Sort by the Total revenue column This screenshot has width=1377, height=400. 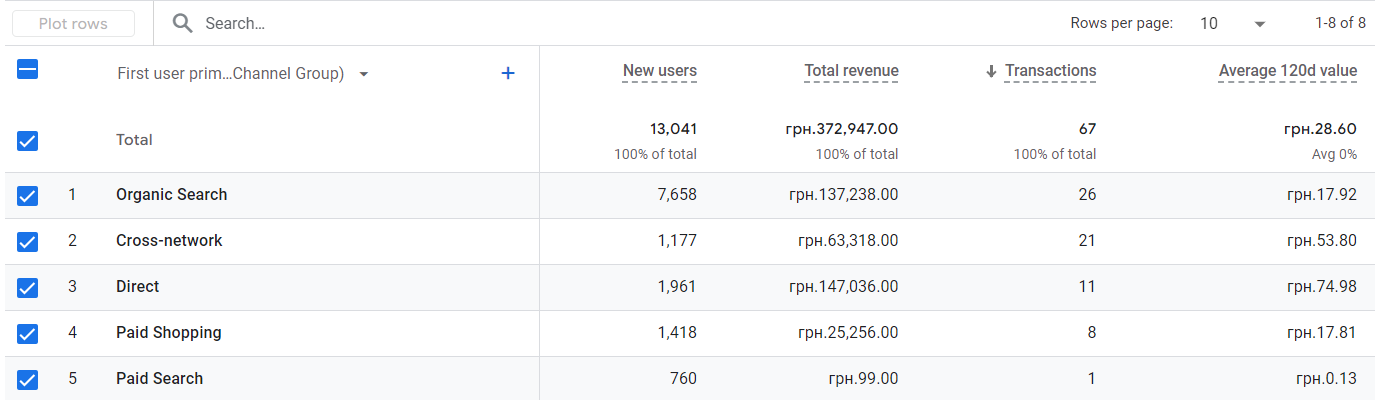pyautogui.click(x=851, y=71)
